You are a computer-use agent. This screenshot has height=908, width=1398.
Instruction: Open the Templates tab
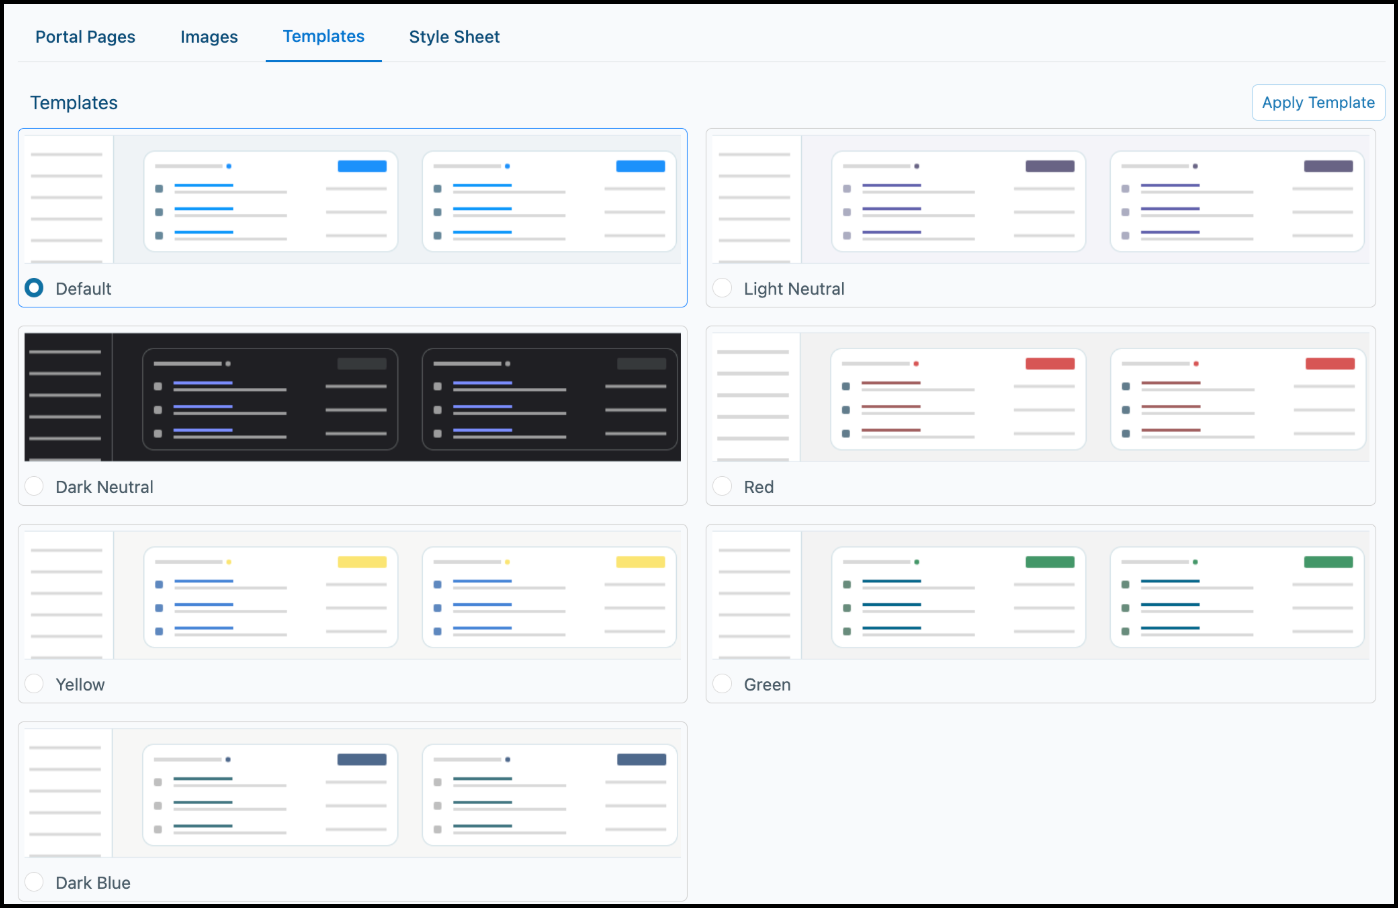(323, 36)
